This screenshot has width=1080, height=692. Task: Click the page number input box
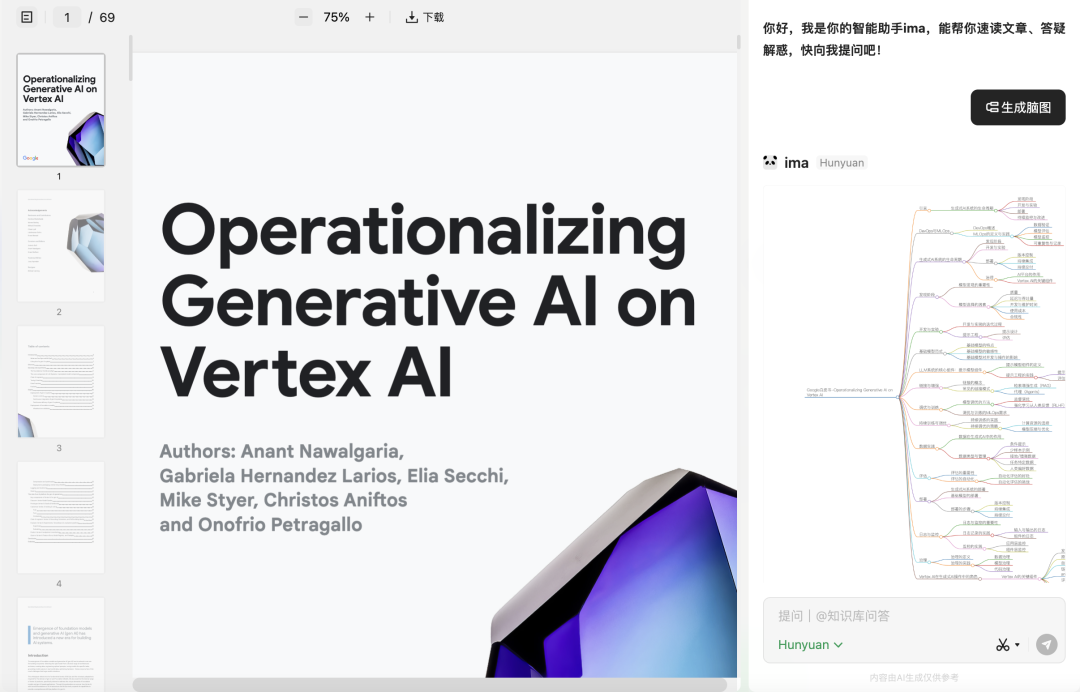tap(67, 17)
